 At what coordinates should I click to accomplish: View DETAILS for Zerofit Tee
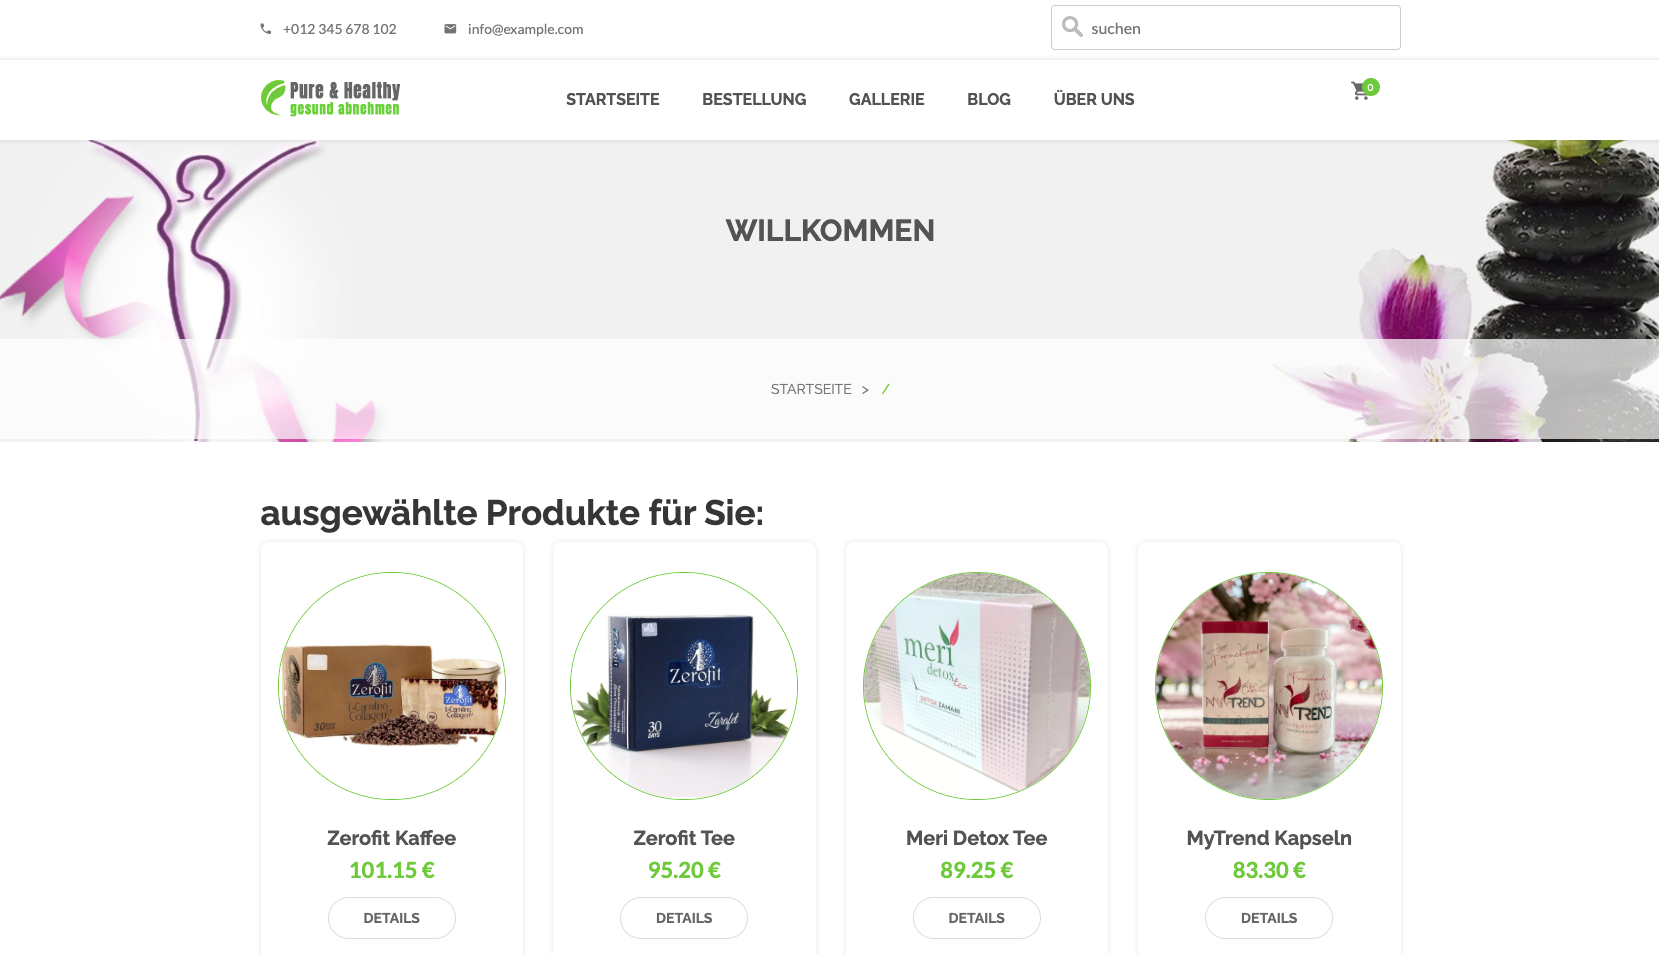pyautogui.click(x=684, y=918)
